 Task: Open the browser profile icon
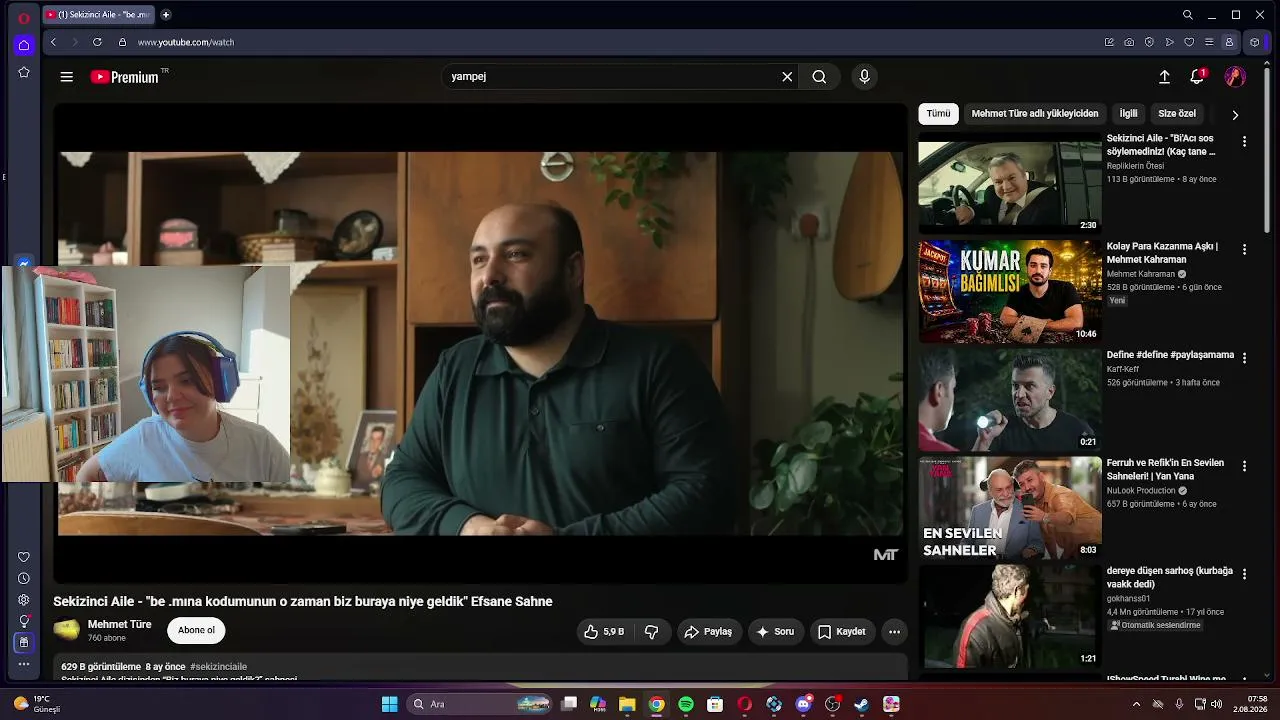[1229, 42]
